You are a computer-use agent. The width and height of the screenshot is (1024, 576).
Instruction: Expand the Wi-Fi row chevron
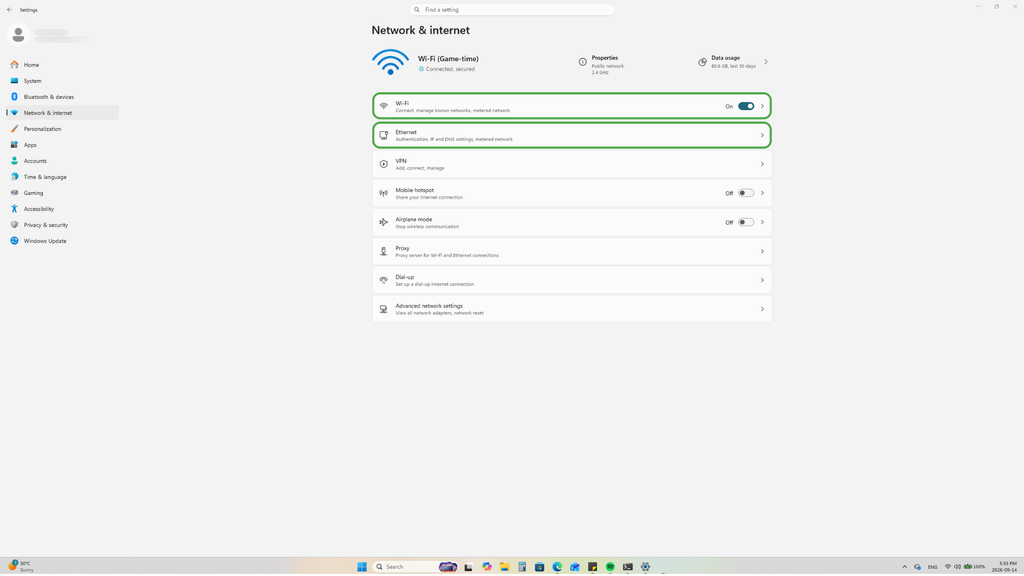pos(762,106)
